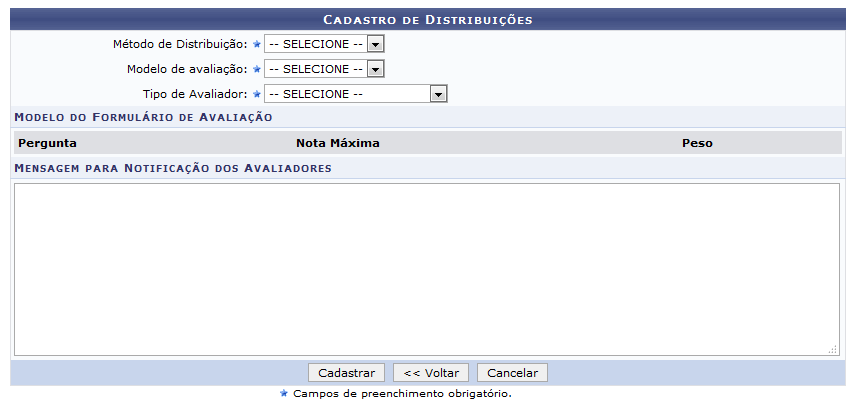Screen dimensions: 856x404
Task: Click the Nota Máxima column header
Action: [338, 143]
